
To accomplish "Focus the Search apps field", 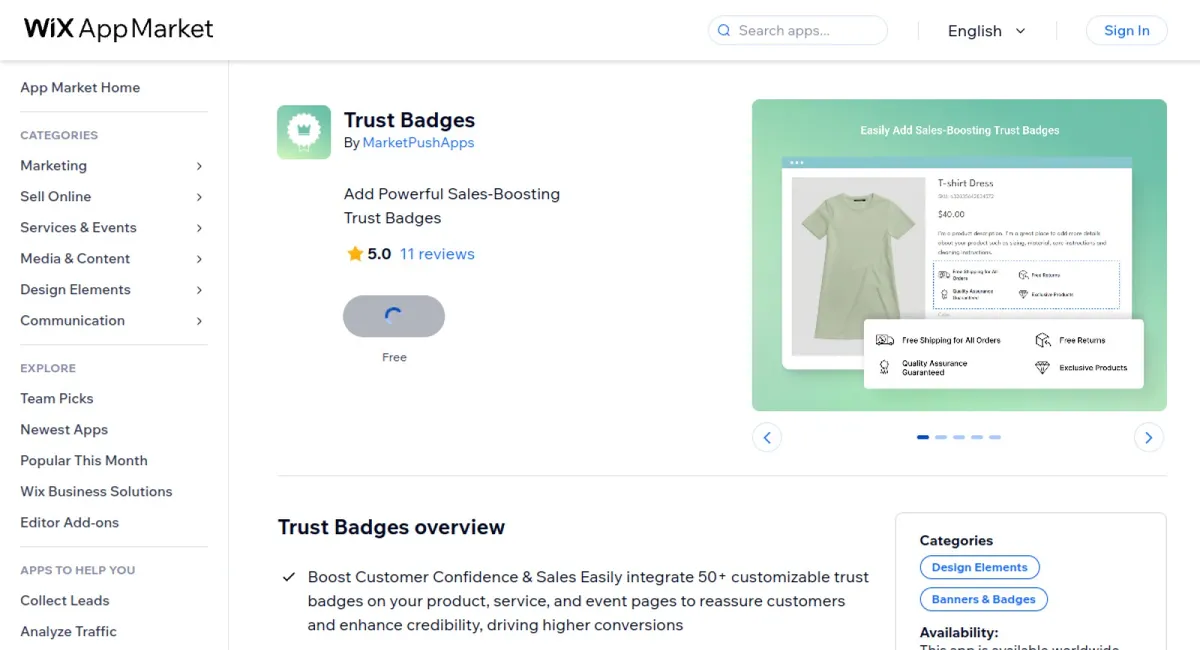I will tap(798, 30).
